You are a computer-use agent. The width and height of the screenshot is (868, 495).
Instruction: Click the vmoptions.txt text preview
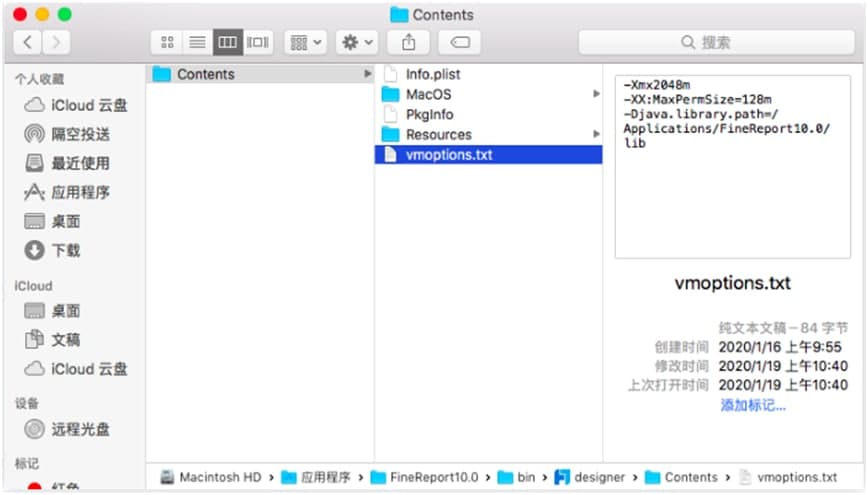coord(732,167)
